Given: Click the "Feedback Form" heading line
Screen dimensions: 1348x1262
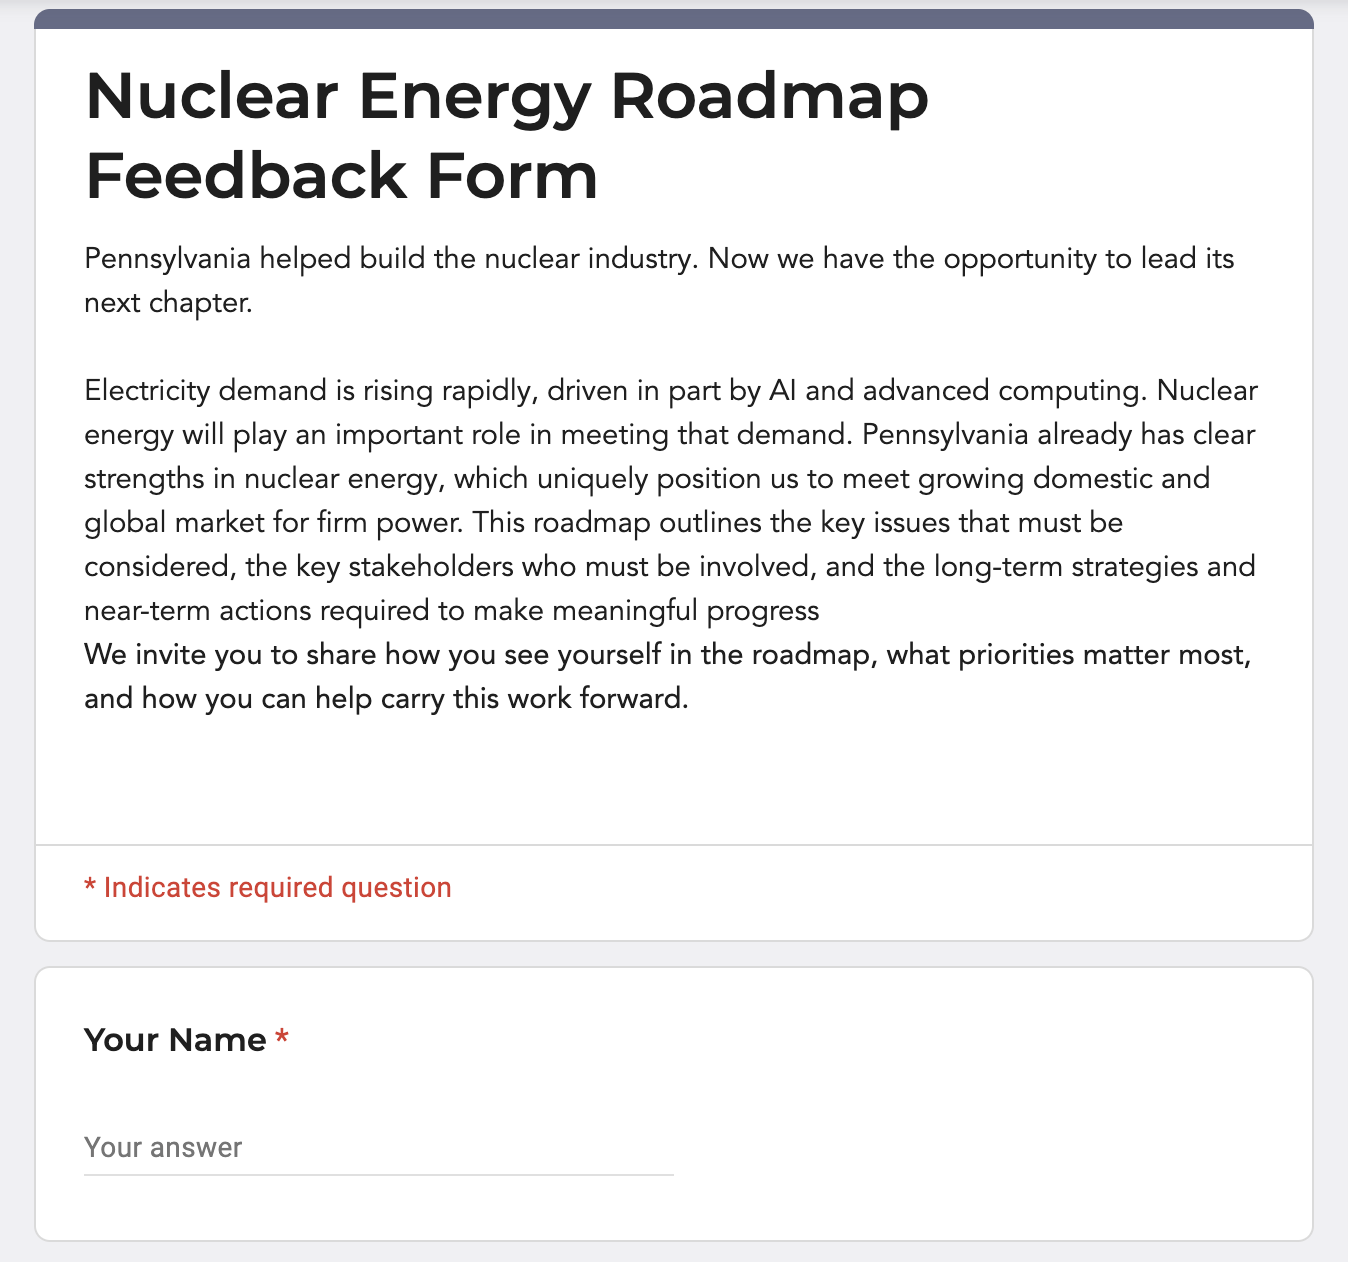Looking at the screenshot, I should 342,176.
